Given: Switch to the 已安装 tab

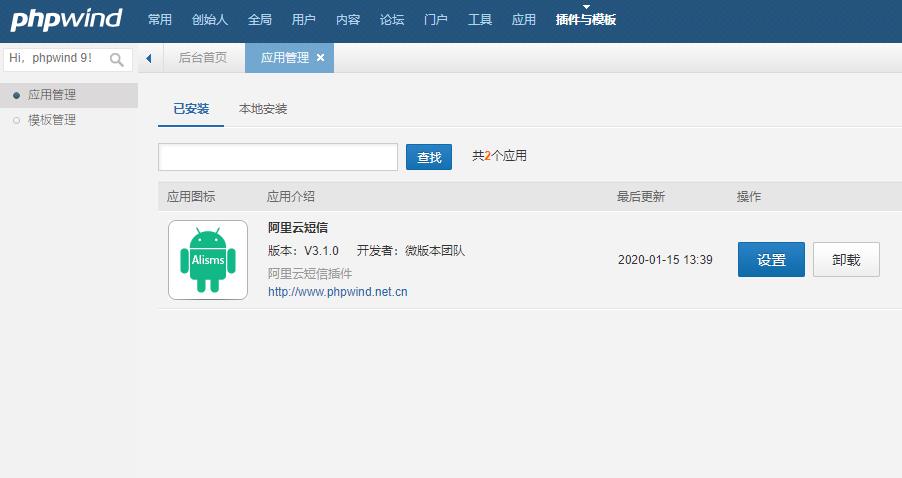Looking at the screenshot, I should (x=191, y=109).
